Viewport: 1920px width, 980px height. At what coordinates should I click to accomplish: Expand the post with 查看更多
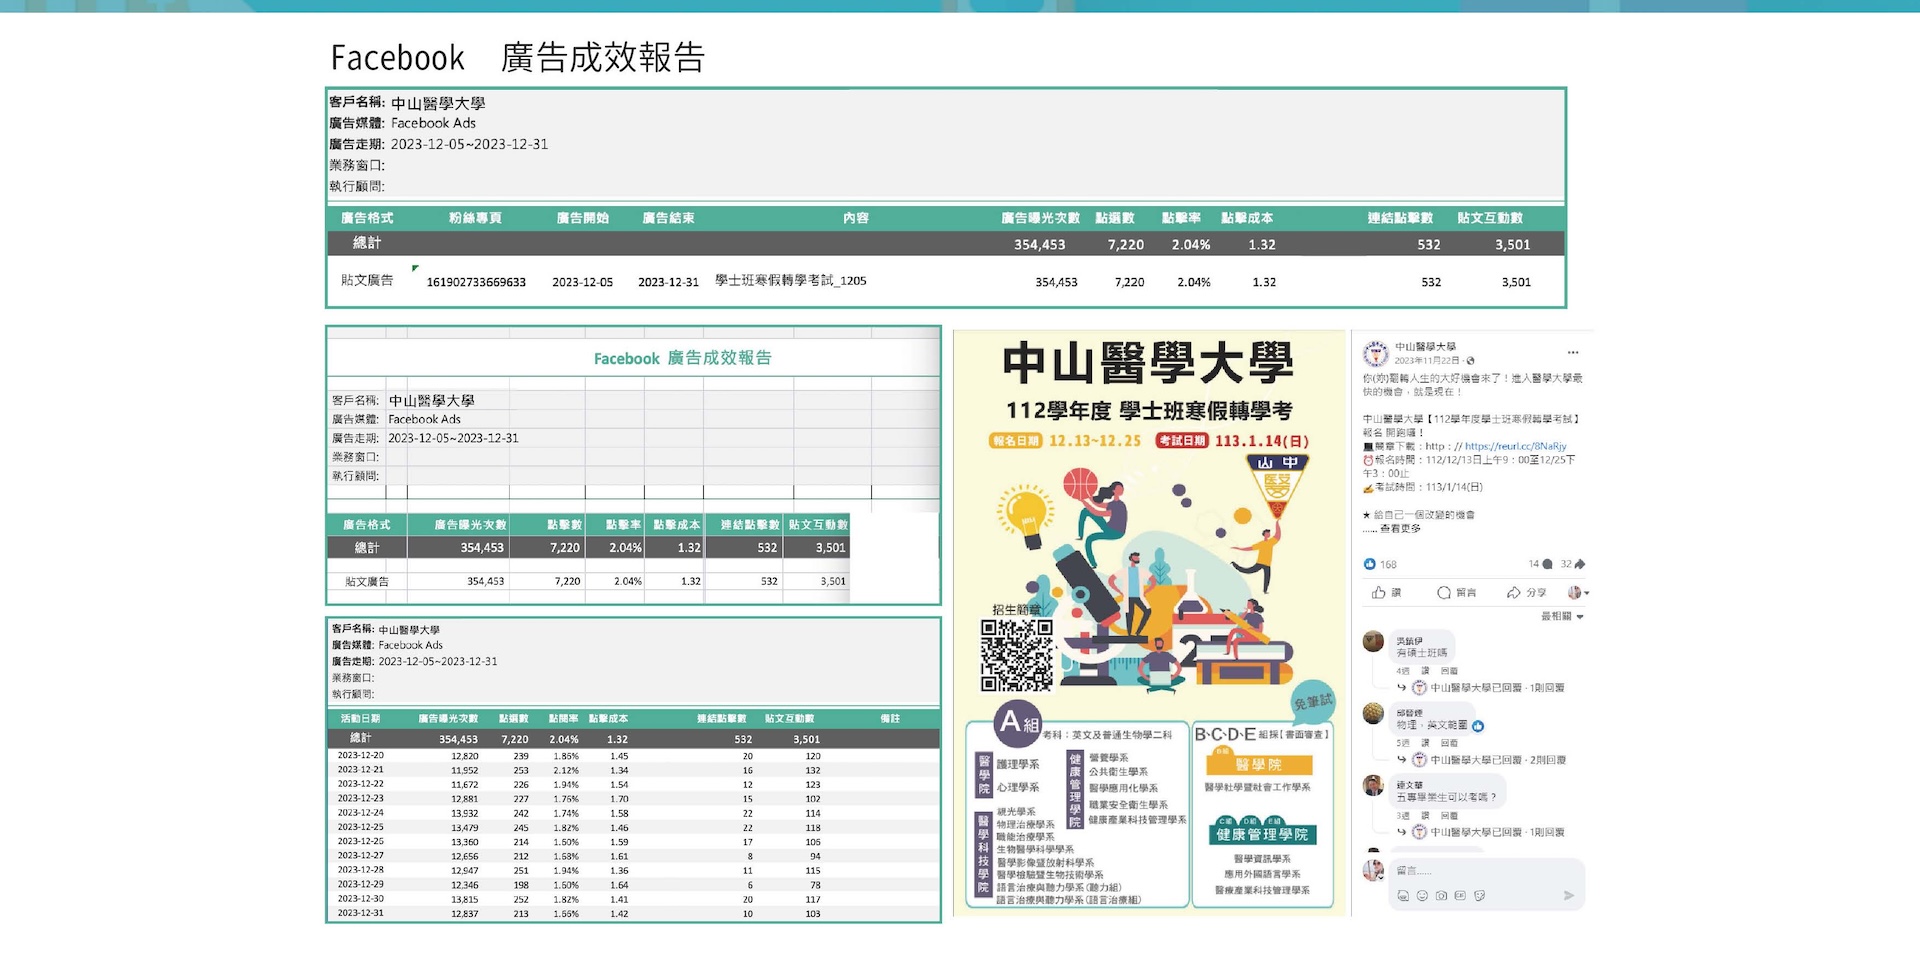1400,528
